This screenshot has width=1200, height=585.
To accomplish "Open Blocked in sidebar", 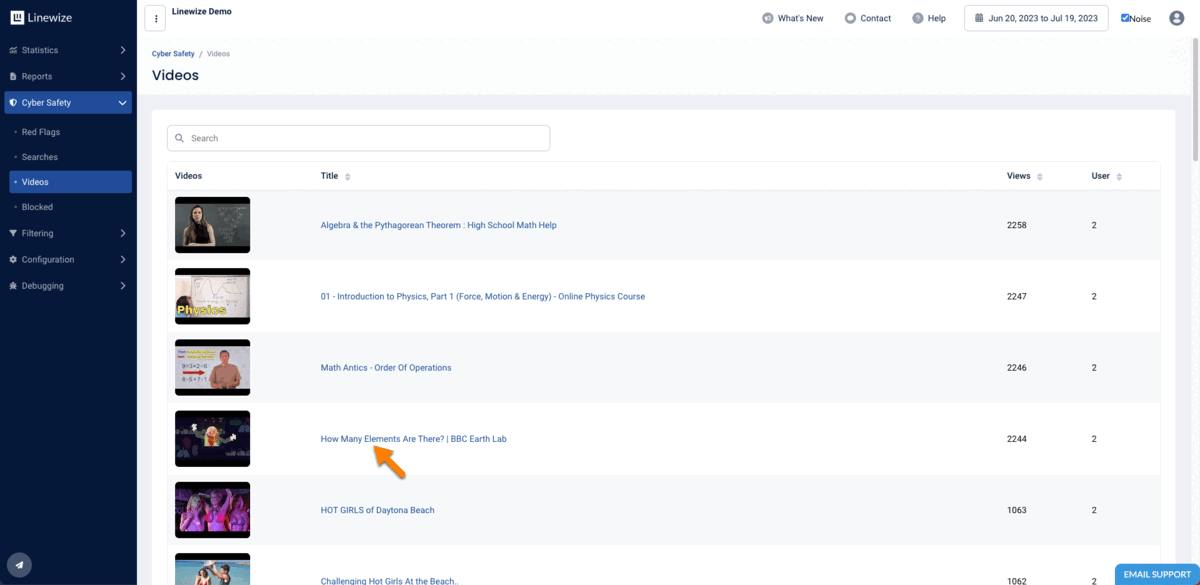I will pyautogui.click(x=37, y=207).
